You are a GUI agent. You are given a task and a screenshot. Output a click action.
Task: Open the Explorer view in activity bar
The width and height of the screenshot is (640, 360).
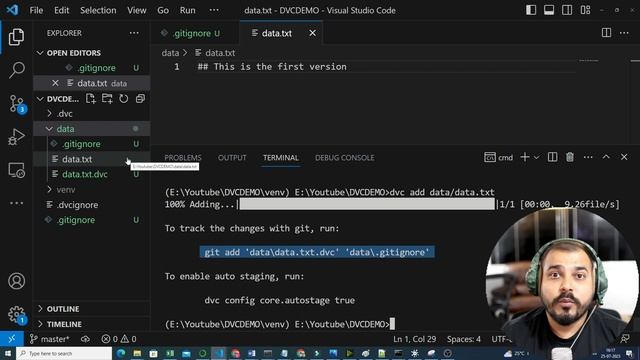pyautogui.click(x=16, y=37)
